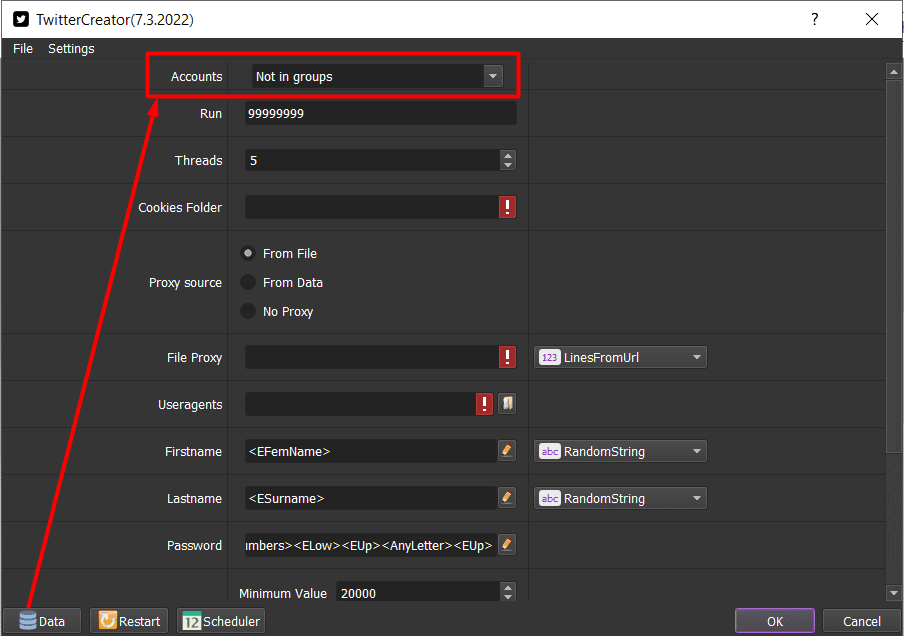Open the Lastname RandomString dropdown
The image size is (904, 636).
tap(620, 498)
